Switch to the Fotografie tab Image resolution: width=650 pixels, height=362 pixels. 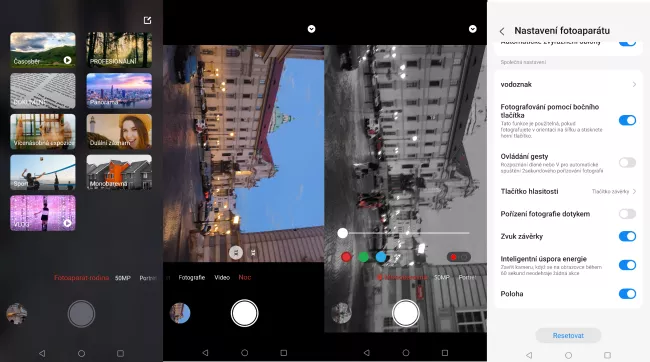coord(192,277)
